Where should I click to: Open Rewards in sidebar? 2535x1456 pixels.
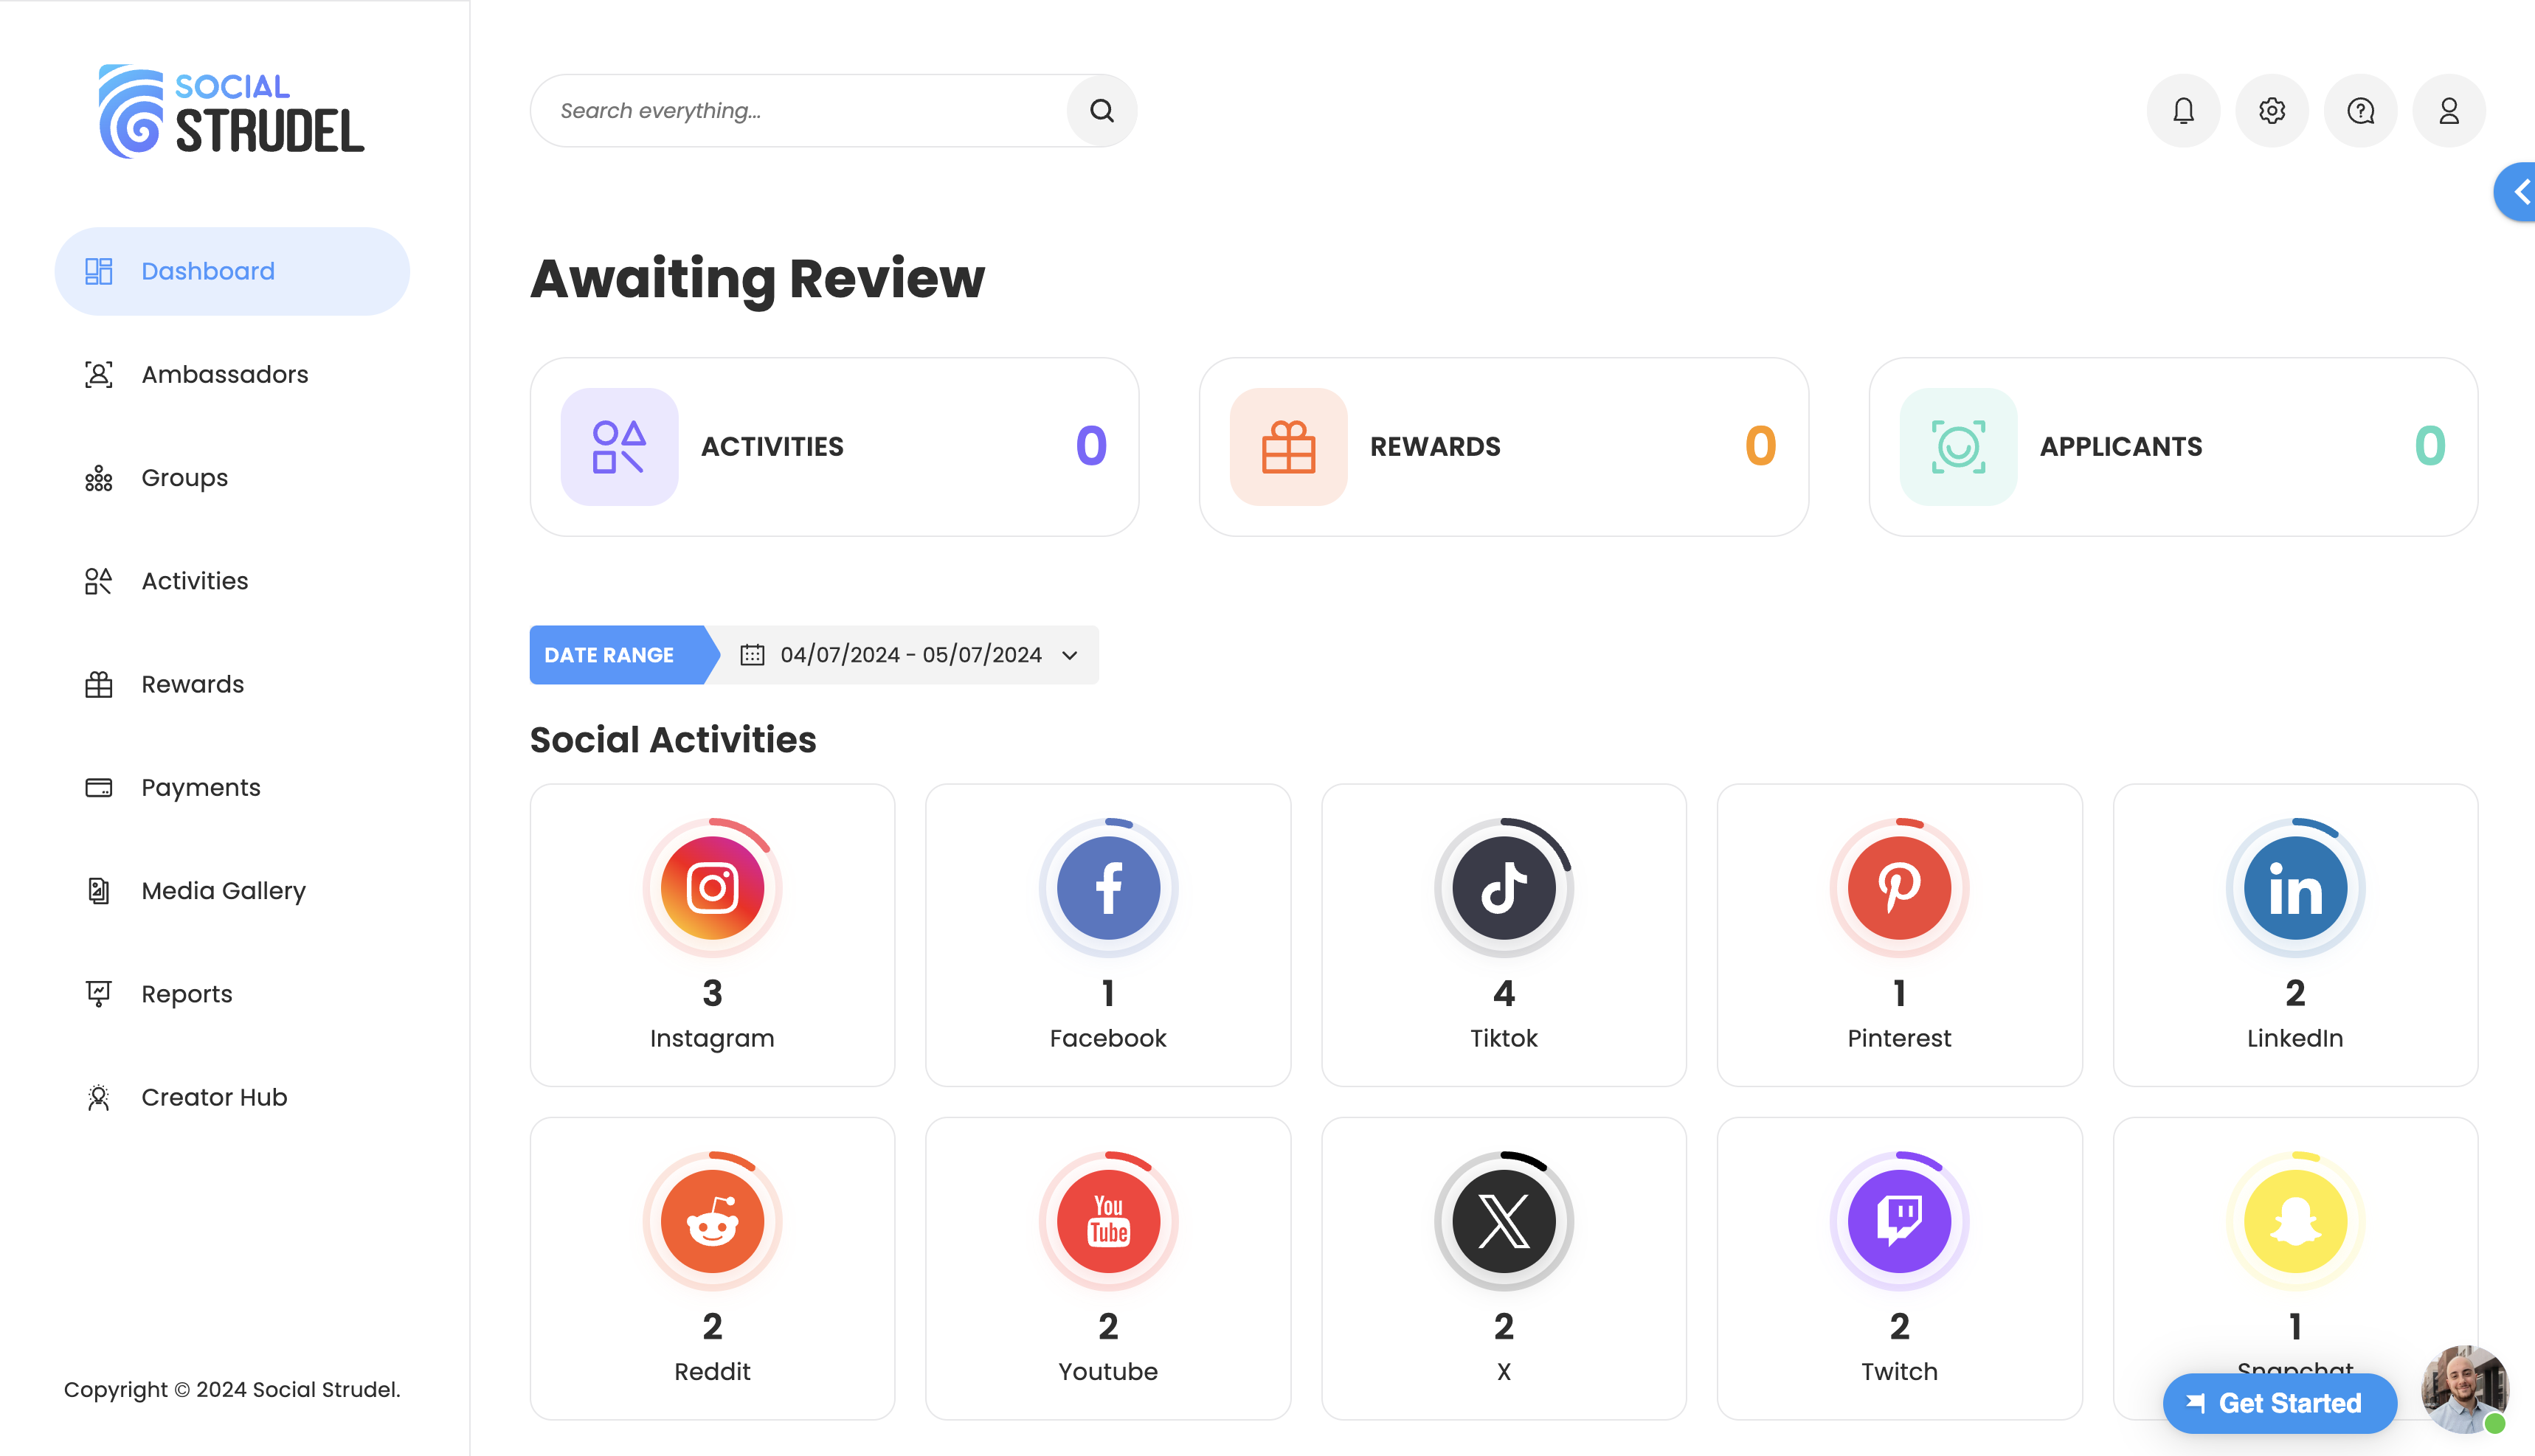coord(232,684)
